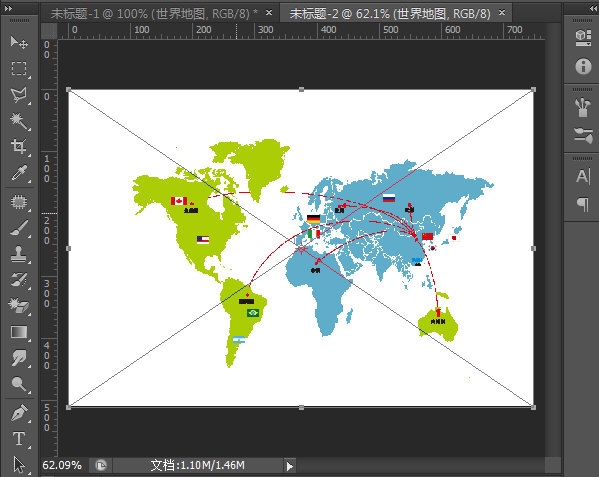The width and height of the screenshot is (599, 477).
Task: Select the Magic Wand tool
Action: pyautogui.click(x=19, y=121)
